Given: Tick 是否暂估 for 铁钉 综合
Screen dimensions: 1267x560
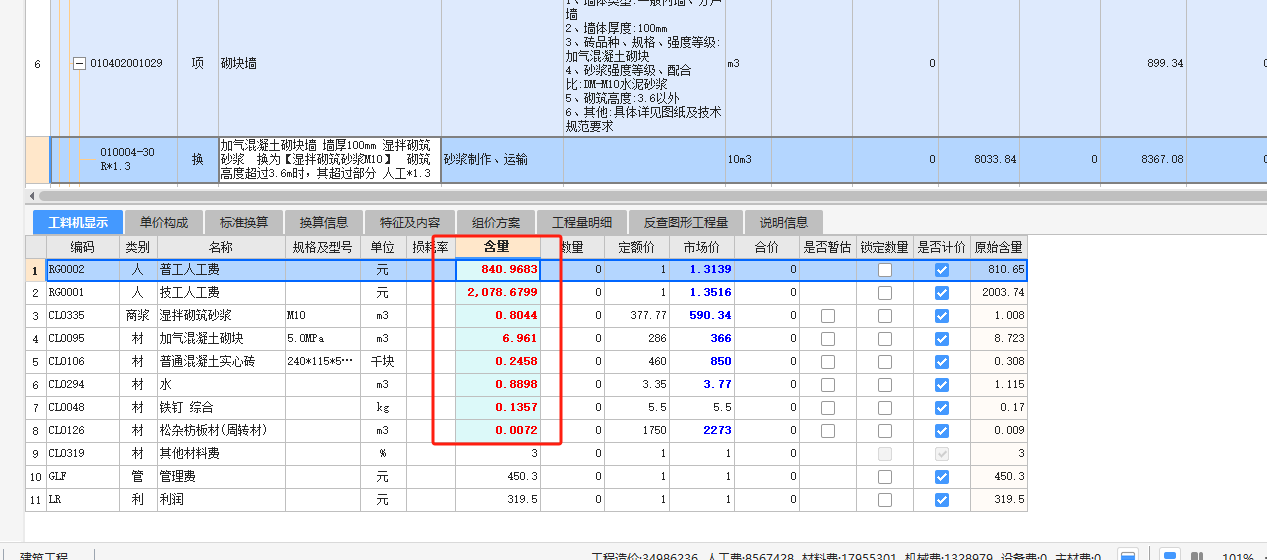Looking at the screenshot, I should tap(828, 408).
